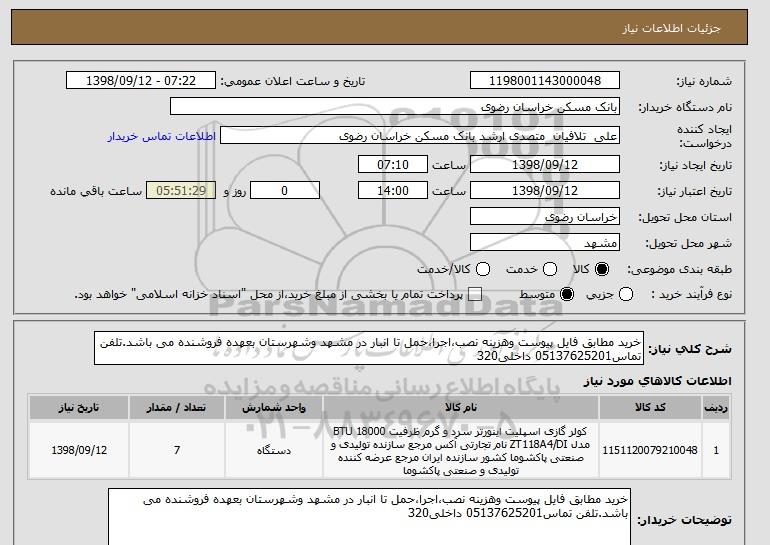The height and width of the screenshot is (545, 770).
Task: Click the buyer organization name field
Action: click(x=395, y=107)
